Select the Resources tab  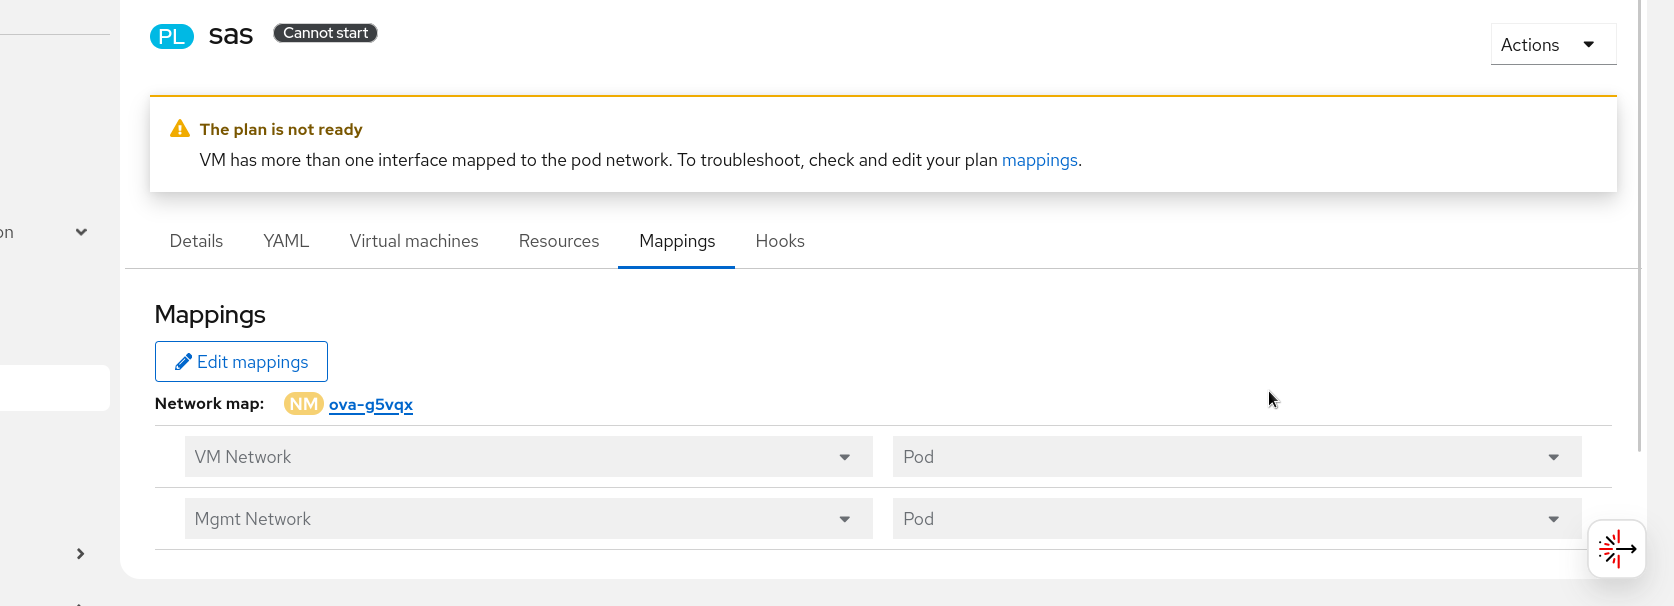click(x=559, y=241)
